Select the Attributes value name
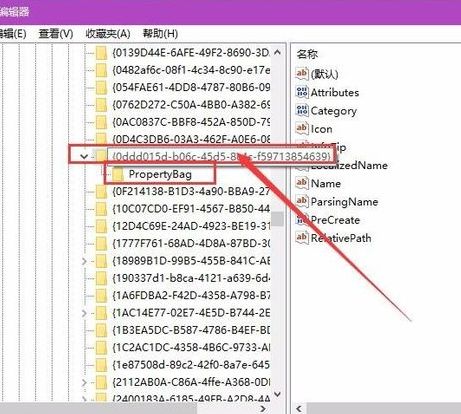 click(x=335, y=92)
